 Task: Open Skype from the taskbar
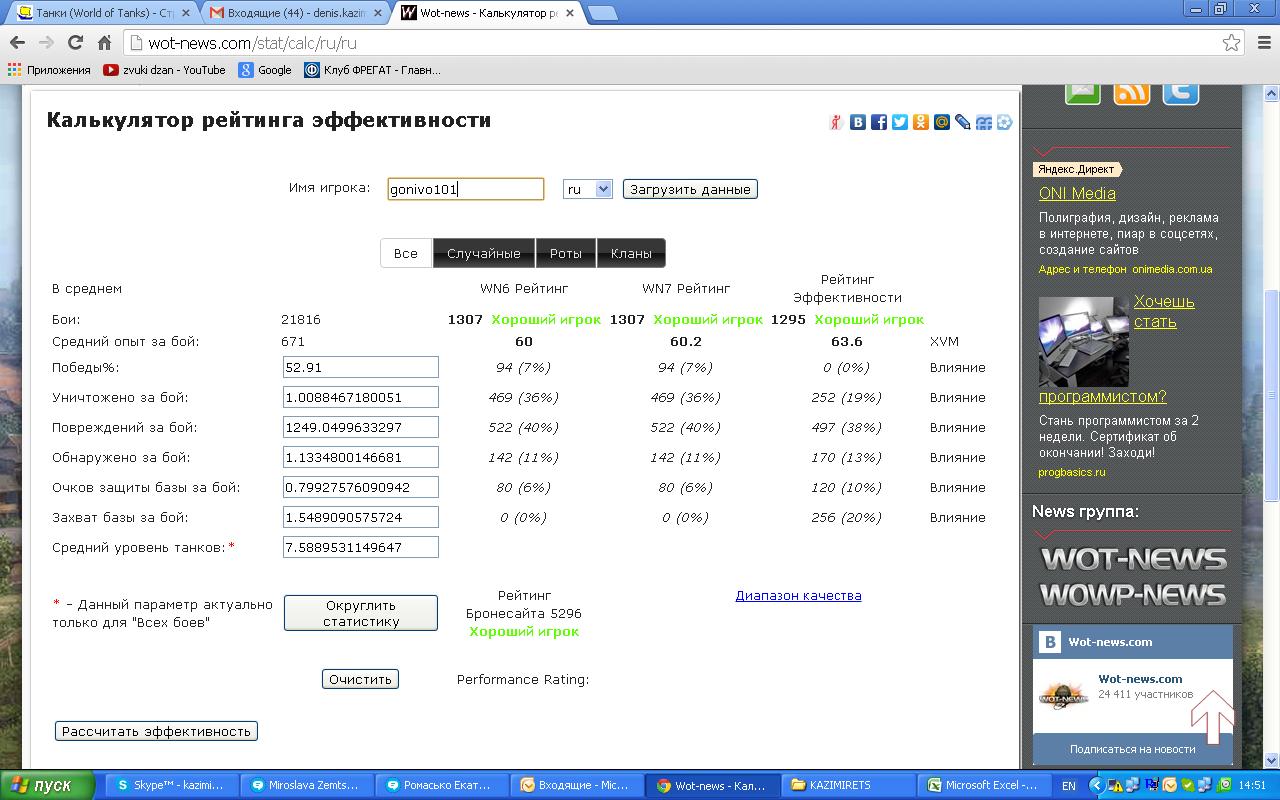[x=172, y=786]
